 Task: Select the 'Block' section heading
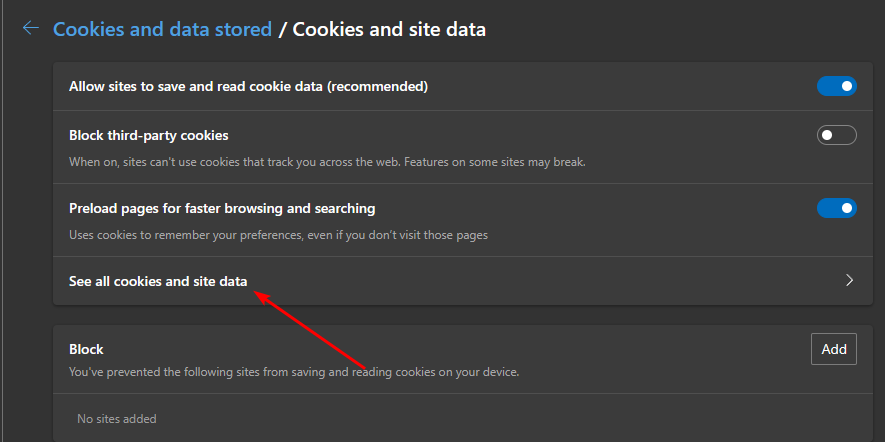(x=86, y=349)
